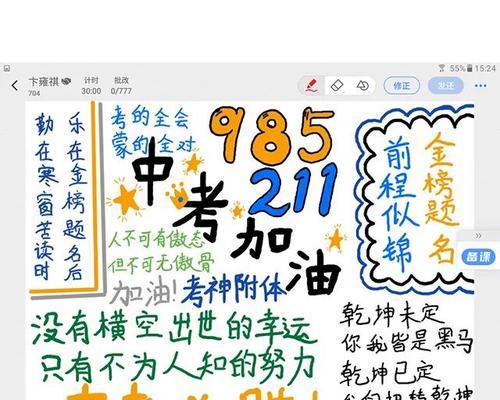Screen dimensions: 500x400
Task: Select the eraser tool
Action: [337, 86]
